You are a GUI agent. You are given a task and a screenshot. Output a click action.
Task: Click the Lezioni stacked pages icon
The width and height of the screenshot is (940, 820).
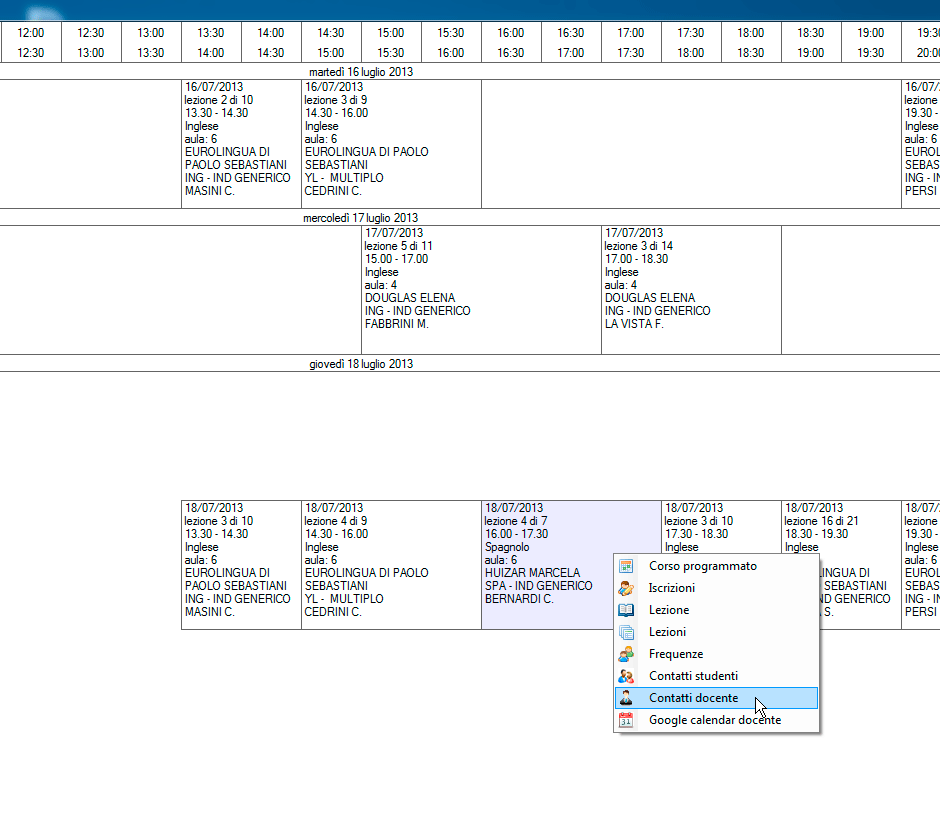(626, 632)
